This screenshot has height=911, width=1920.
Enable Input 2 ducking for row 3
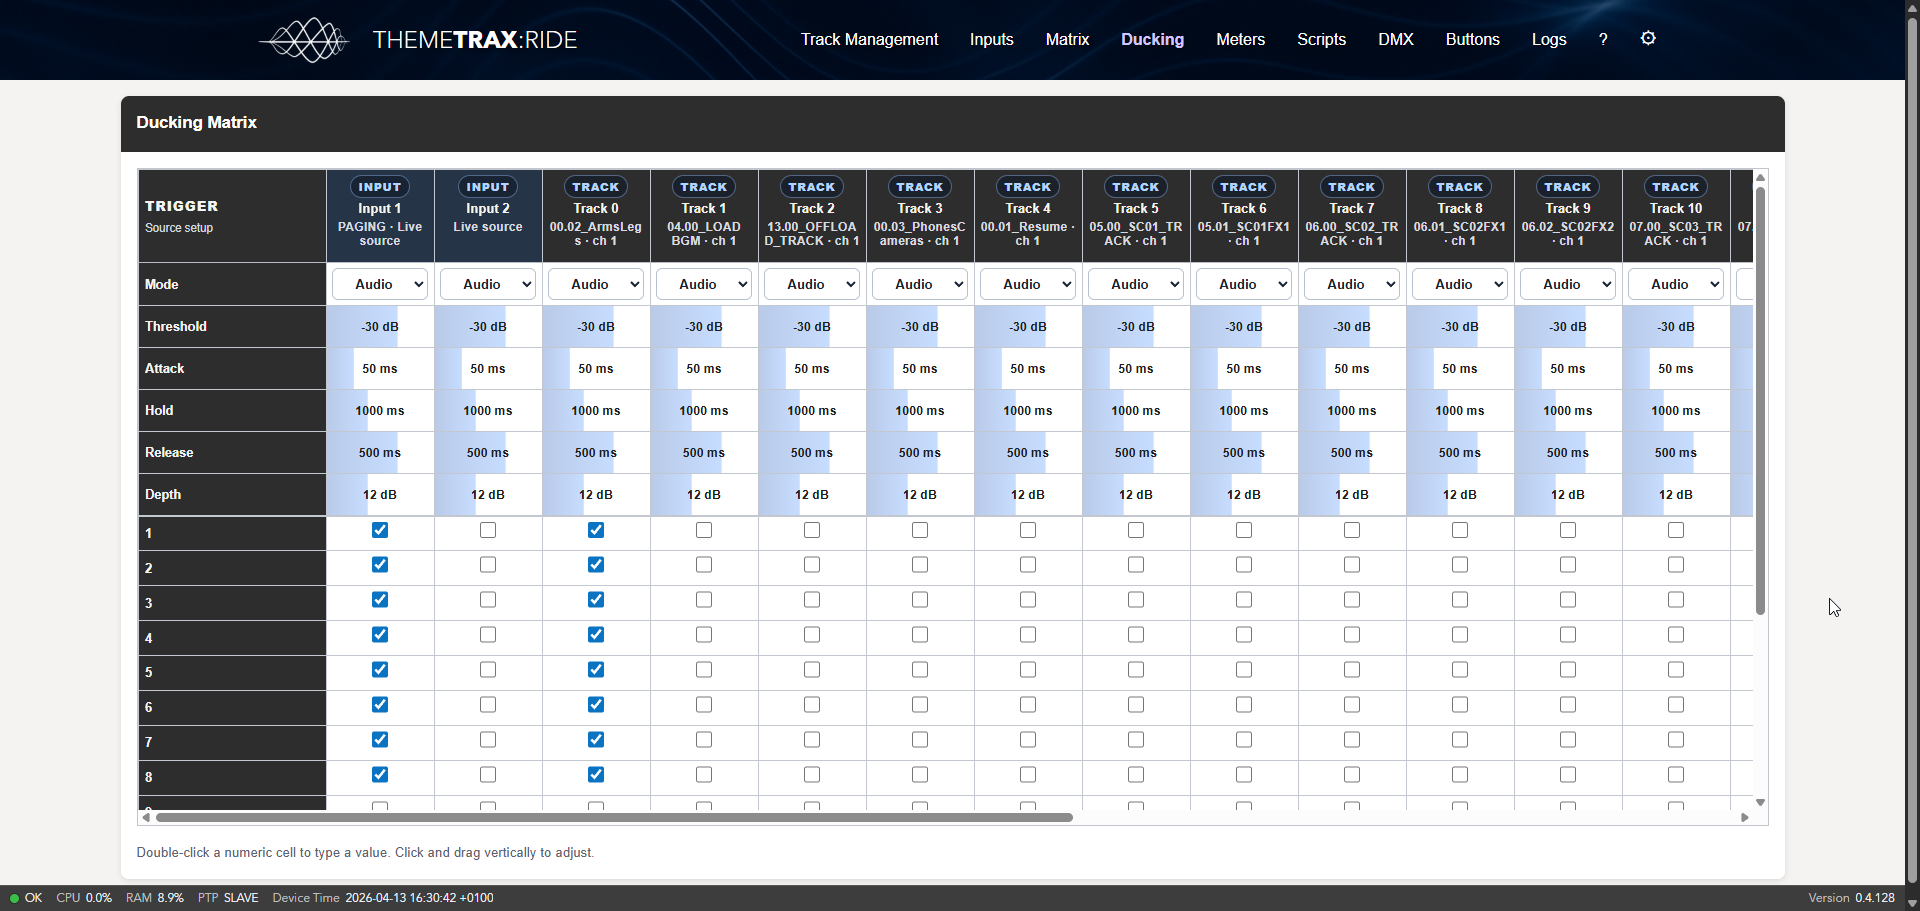(x=488, y=600)
